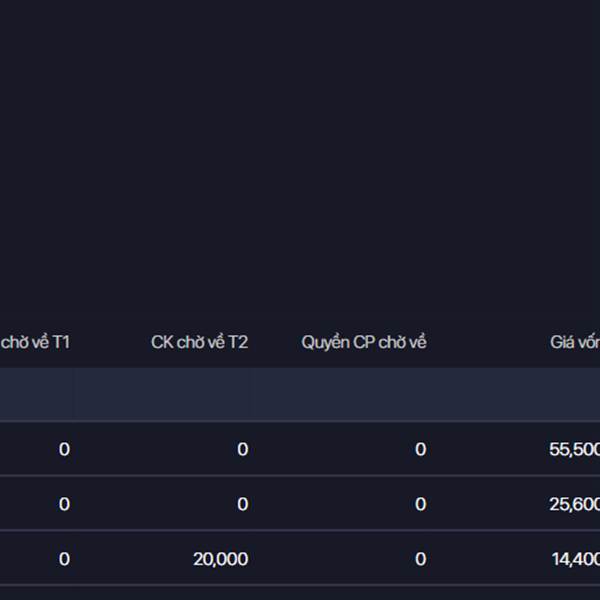Select second row's chờ về T1 value
Screen dimensions: 600x600
tap(64, 504)
